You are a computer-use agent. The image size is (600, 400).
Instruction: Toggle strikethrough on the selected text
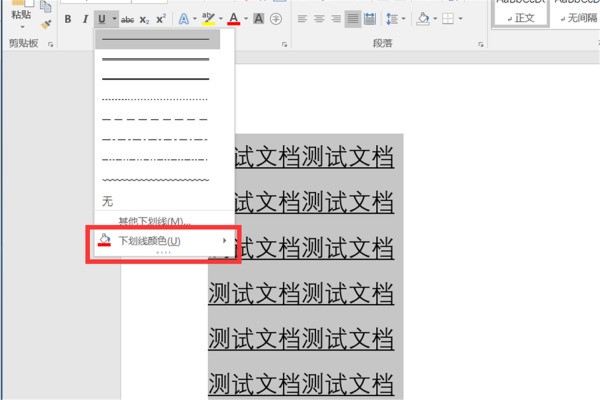click(127, 19)
